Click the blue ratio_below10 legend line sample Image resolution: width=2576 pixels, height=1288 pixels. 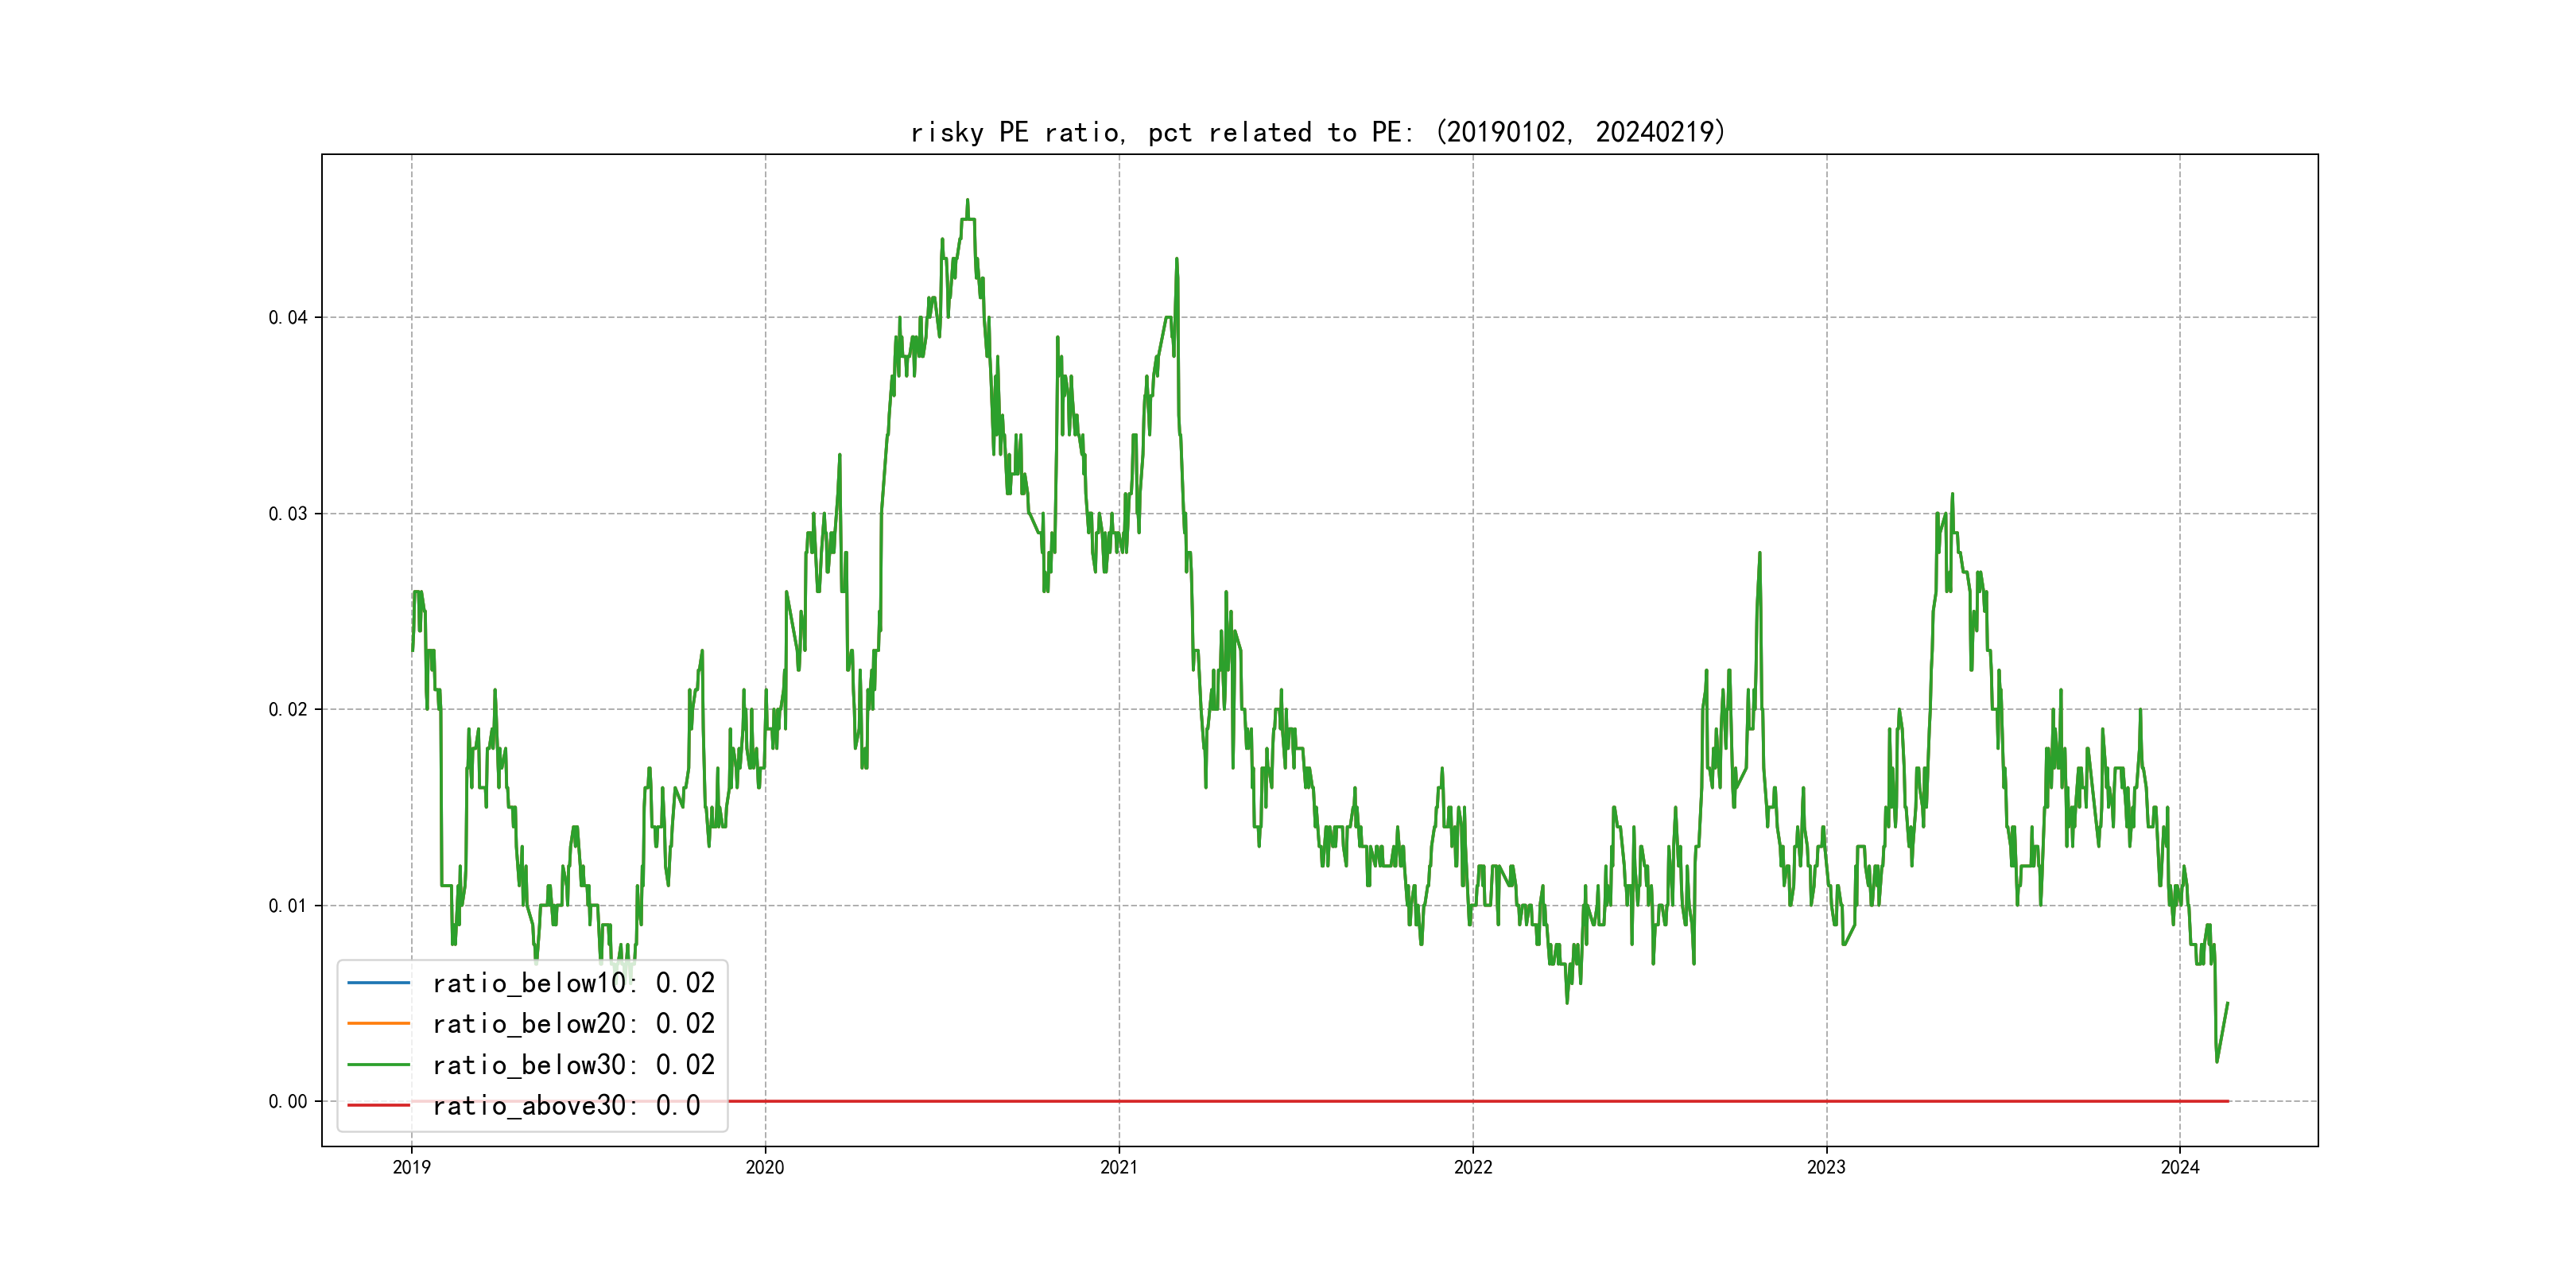(x=378, y=983)
